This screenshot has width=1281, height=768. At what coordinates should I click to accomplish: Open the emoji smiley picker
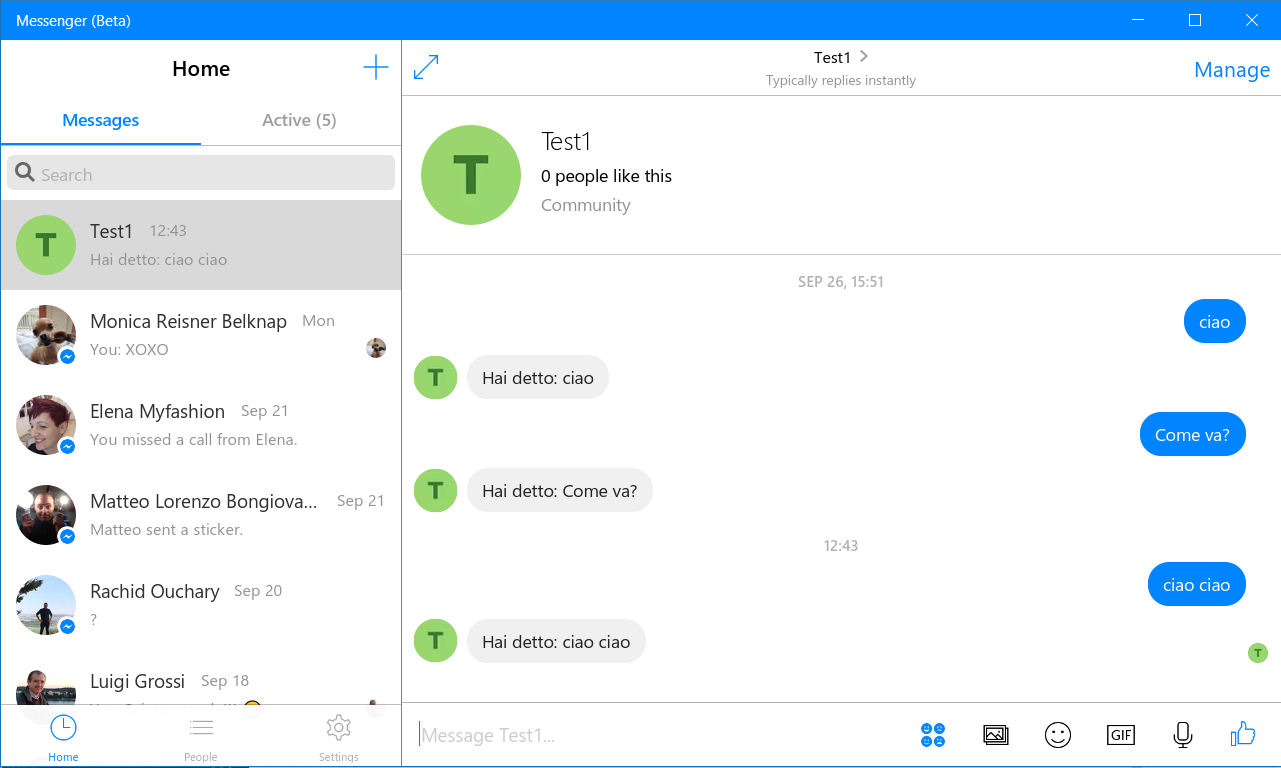(x=1057, y=735)
